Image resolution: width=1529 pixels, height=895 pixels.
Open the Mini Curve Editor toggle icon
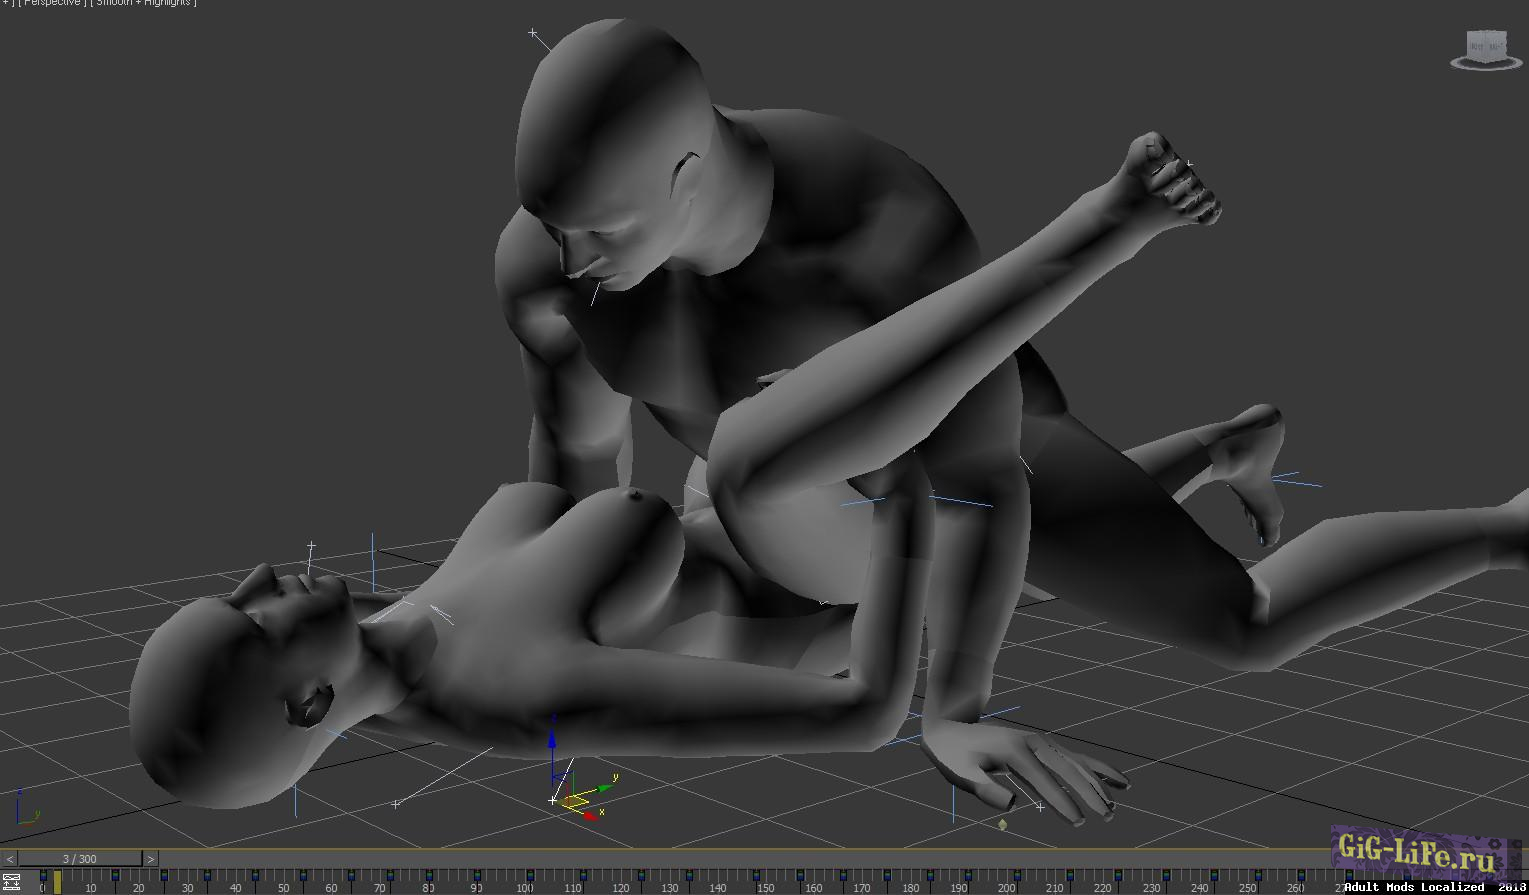point(11,882)
